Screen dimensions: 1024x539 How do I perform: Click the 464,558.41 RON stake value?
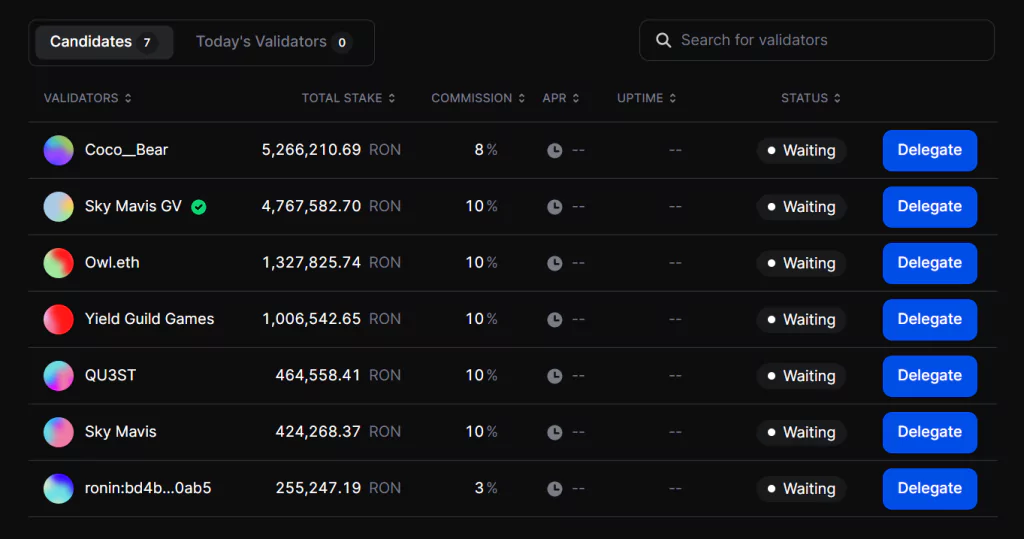[338, 376]
